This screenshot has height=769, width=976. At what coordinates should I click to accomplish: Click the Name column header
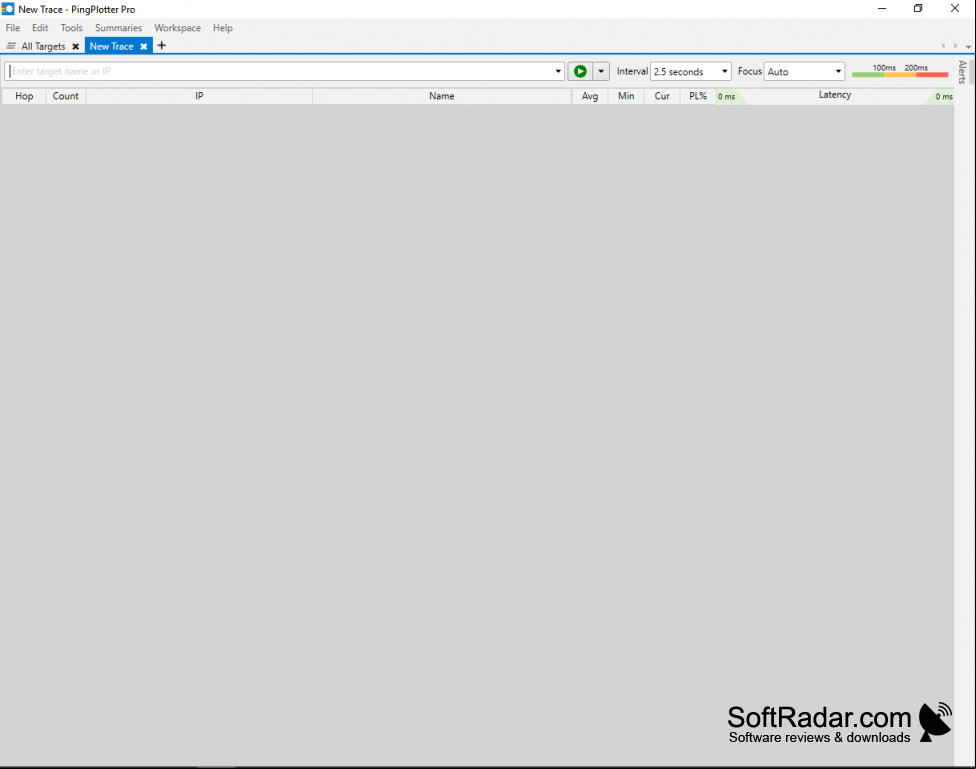pos(441,96)
